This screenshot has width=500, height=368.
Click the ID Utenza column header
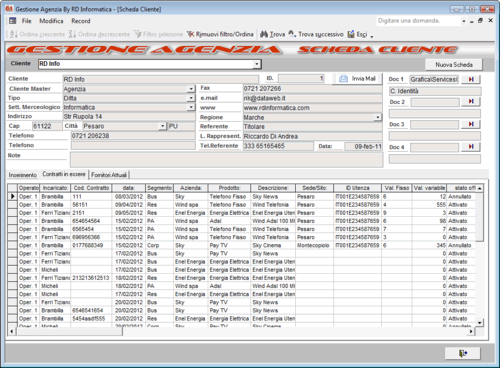[x=357, y=188]
